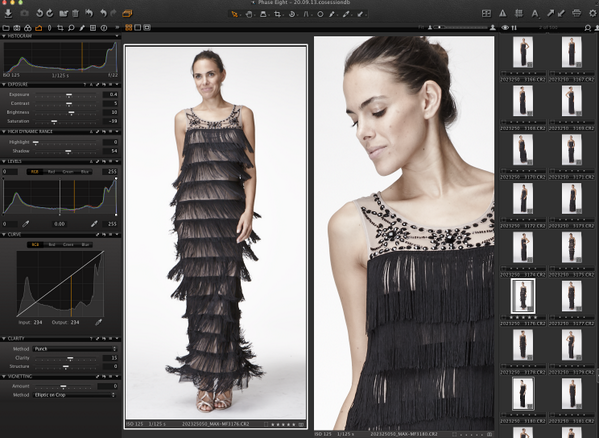The height and width of the screenshot is (438, 599).
Task: Click the Import images download icon
Action: pos(8,14)
